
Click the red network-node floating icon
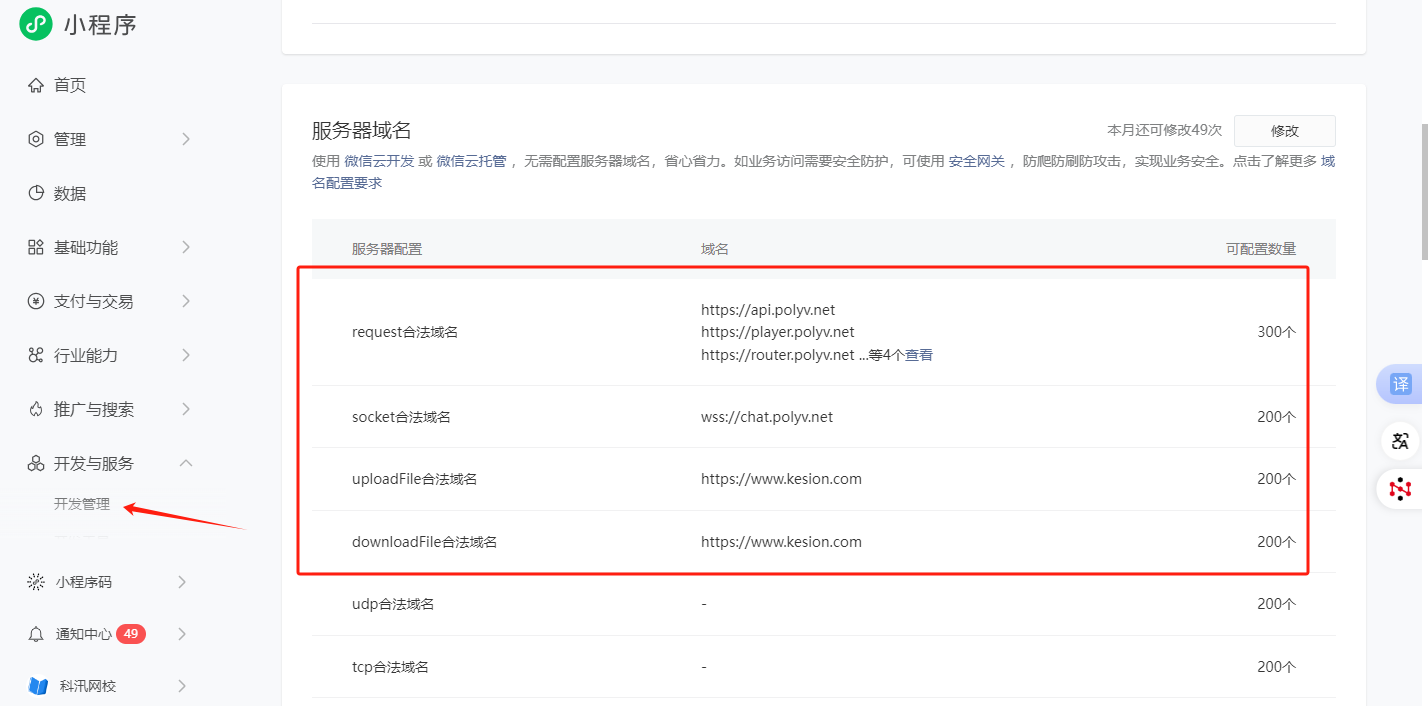point(1400,488)
